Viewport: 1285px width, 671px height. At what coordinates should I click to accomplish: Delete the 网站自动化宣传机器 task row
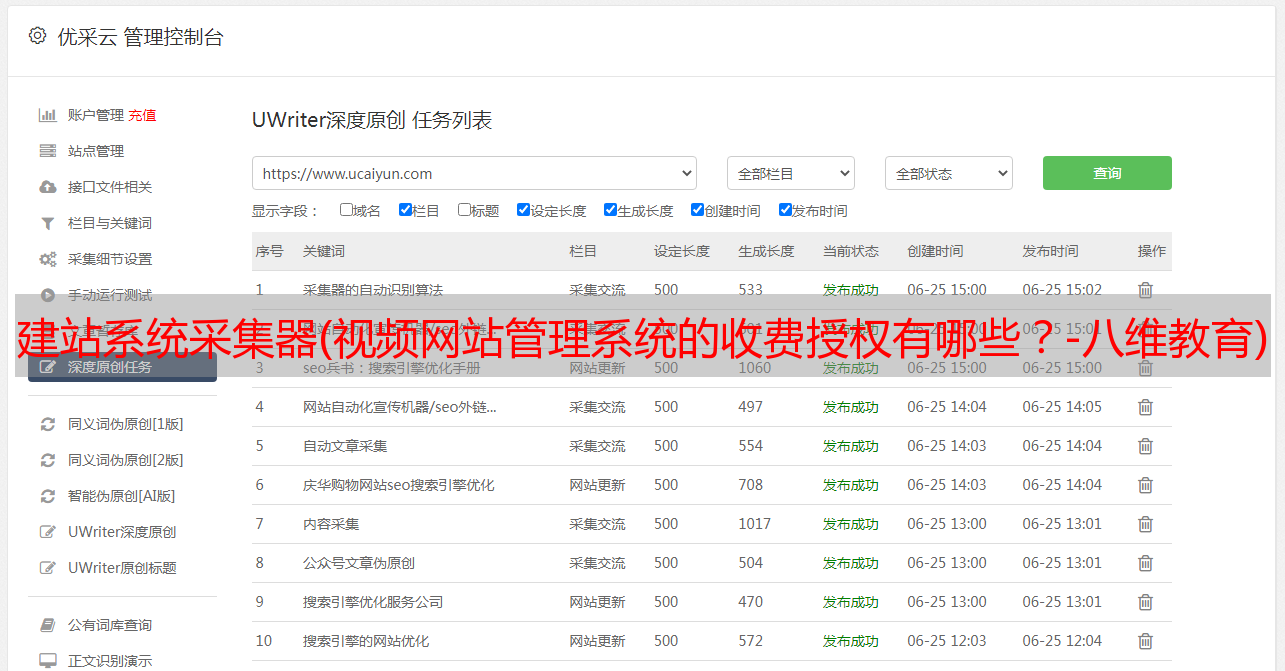click(1146, 407)
